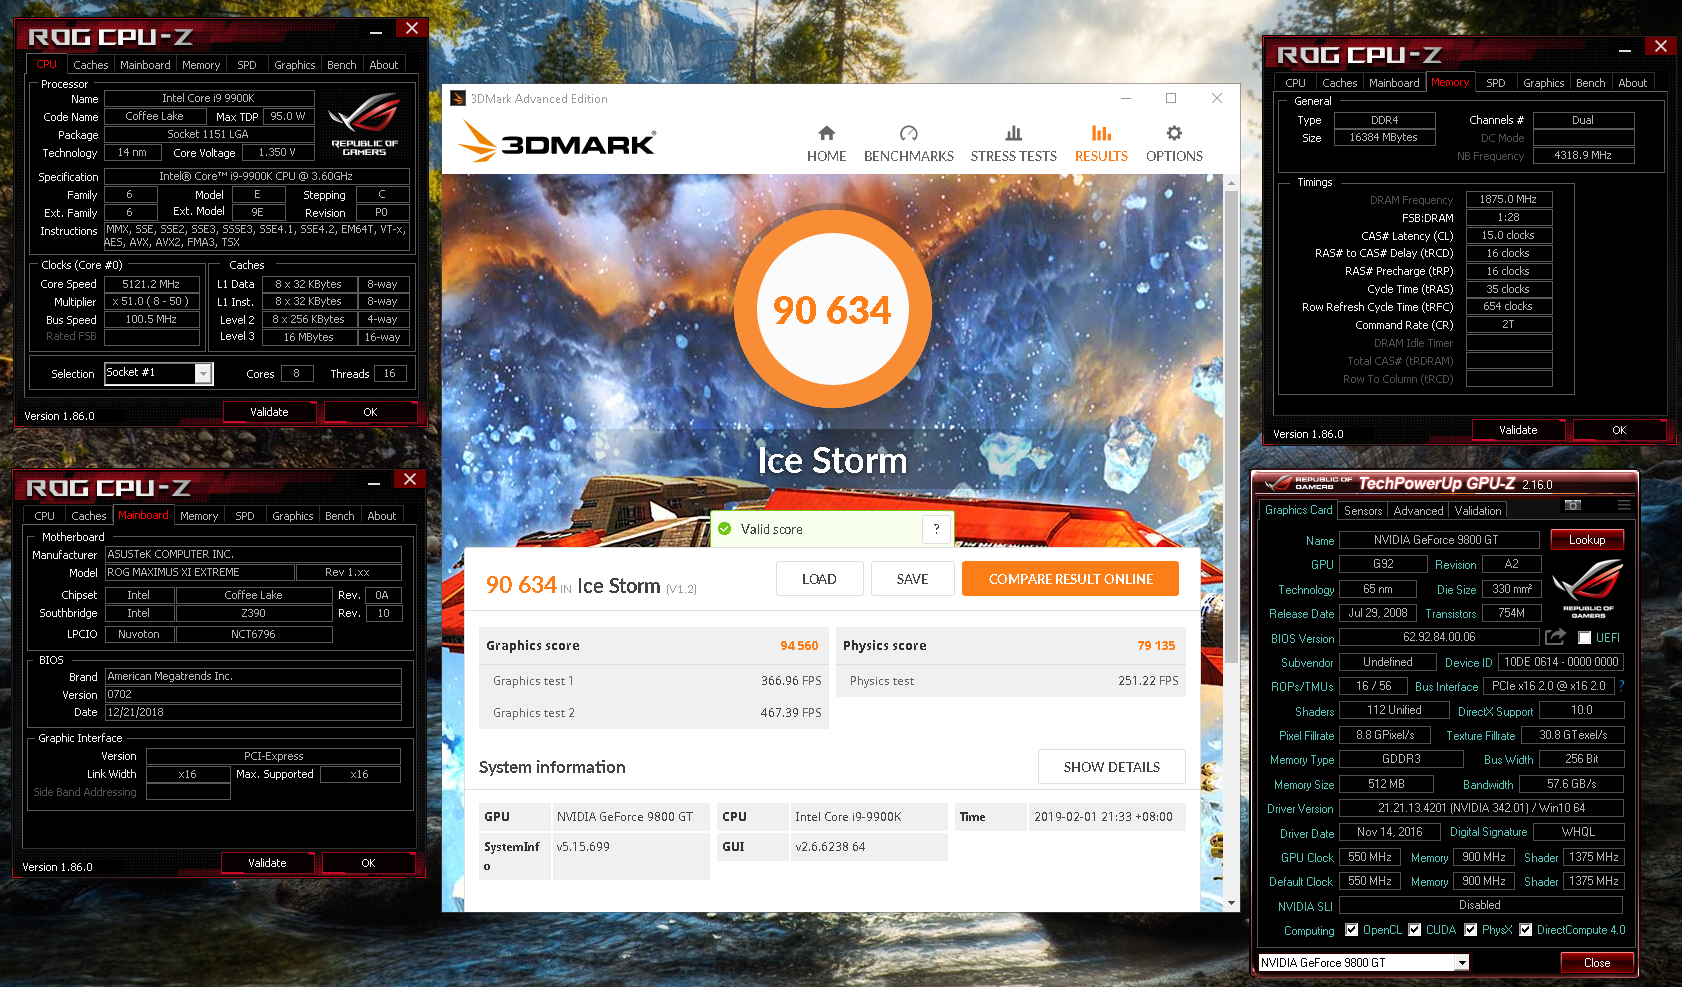Click OK in CPU-Z Memory window
The width and height of the screenshot is (1682, 987).
click(1619, 430)
